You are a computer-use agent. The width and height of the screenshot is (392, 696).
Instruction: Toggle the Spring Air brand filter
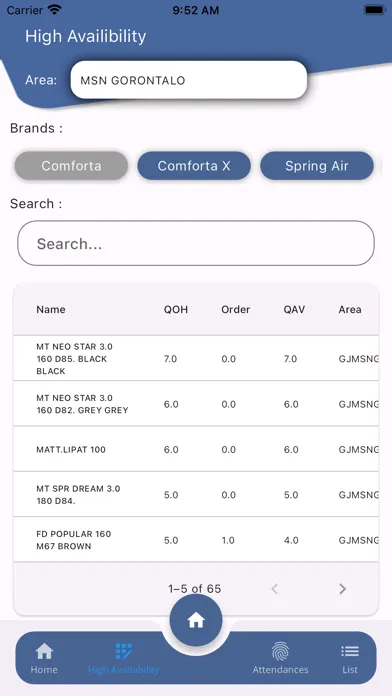pos(317,166)
